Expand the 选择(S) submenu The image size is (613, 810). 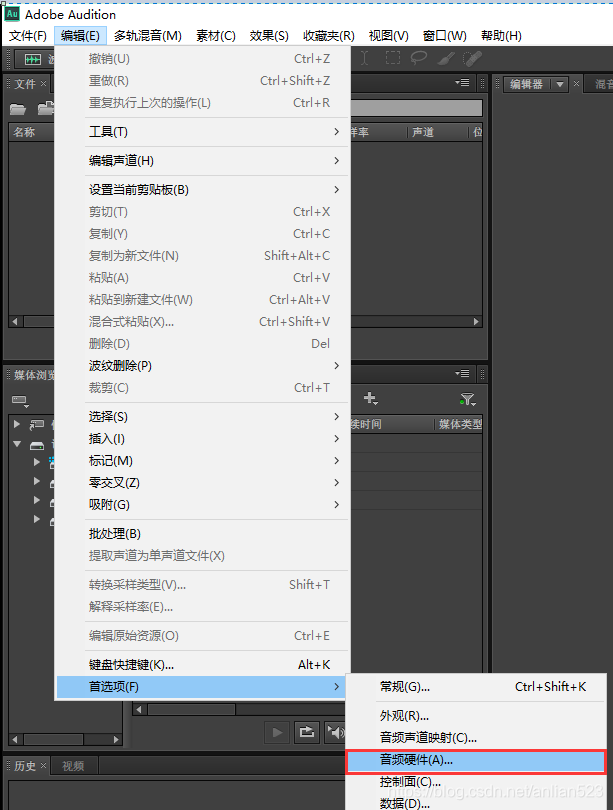(x=203, y=416)
